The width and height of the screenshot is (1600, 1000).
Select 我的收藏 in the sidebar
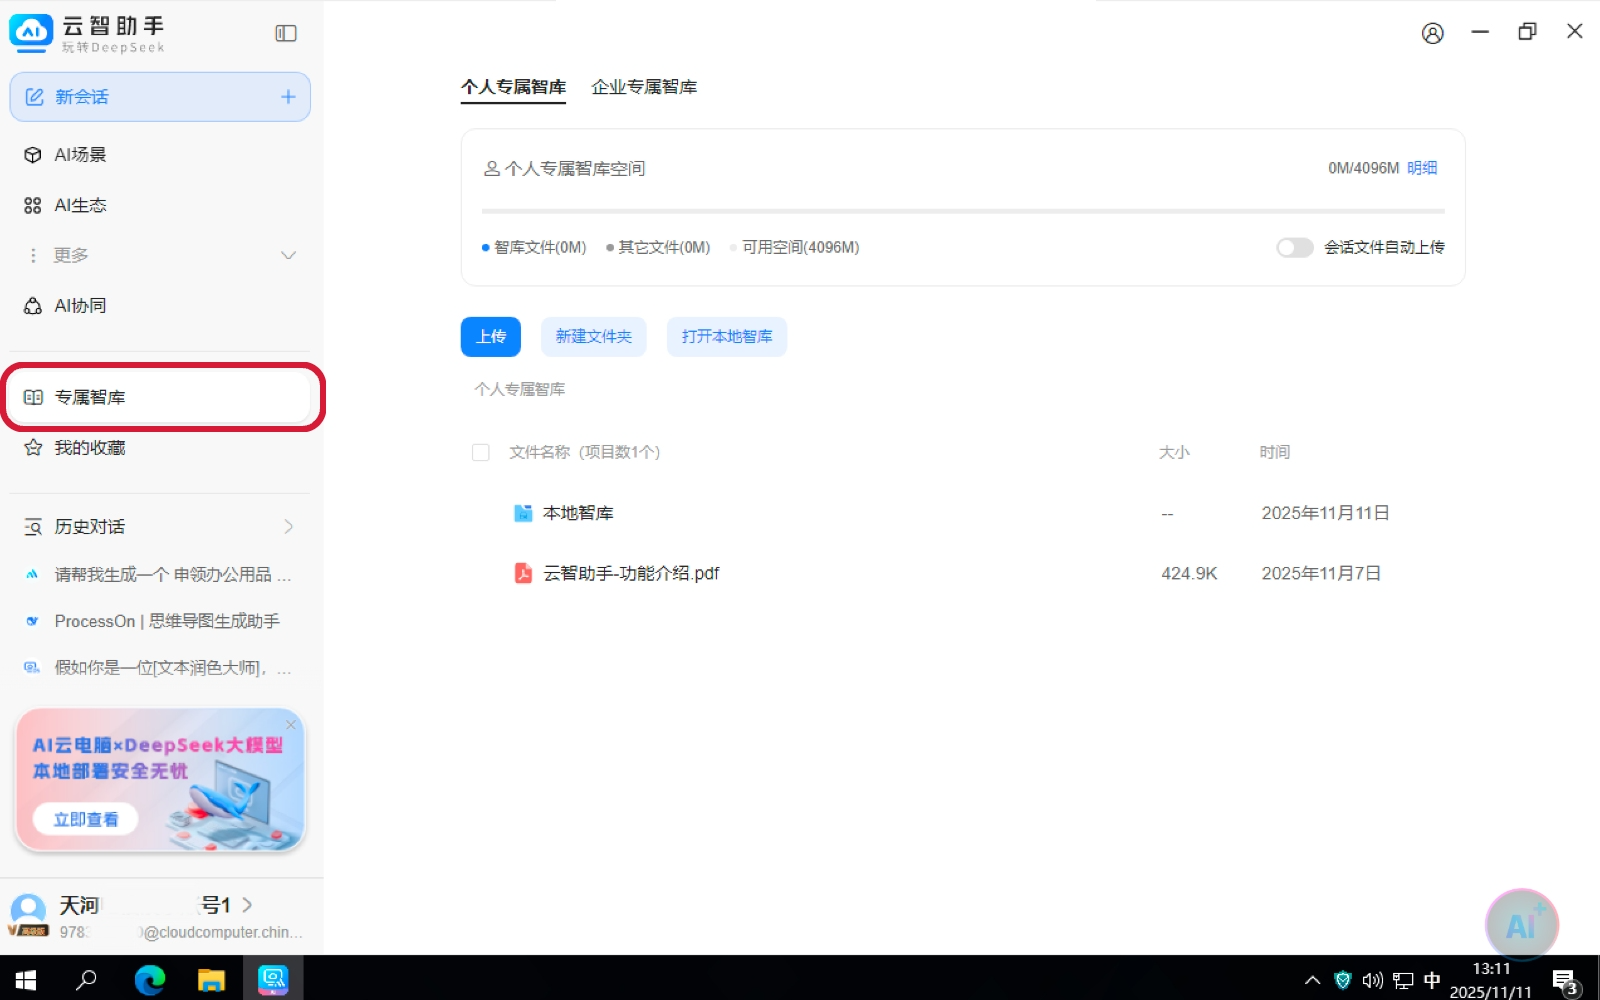pyautogui.click(x=90, y=448)
